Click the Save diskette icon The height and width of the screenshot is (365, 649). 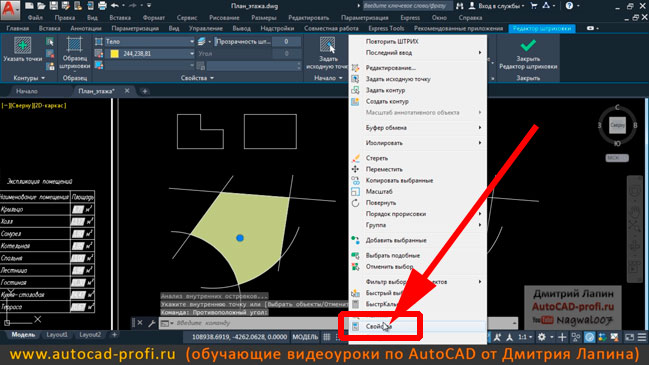53,6
